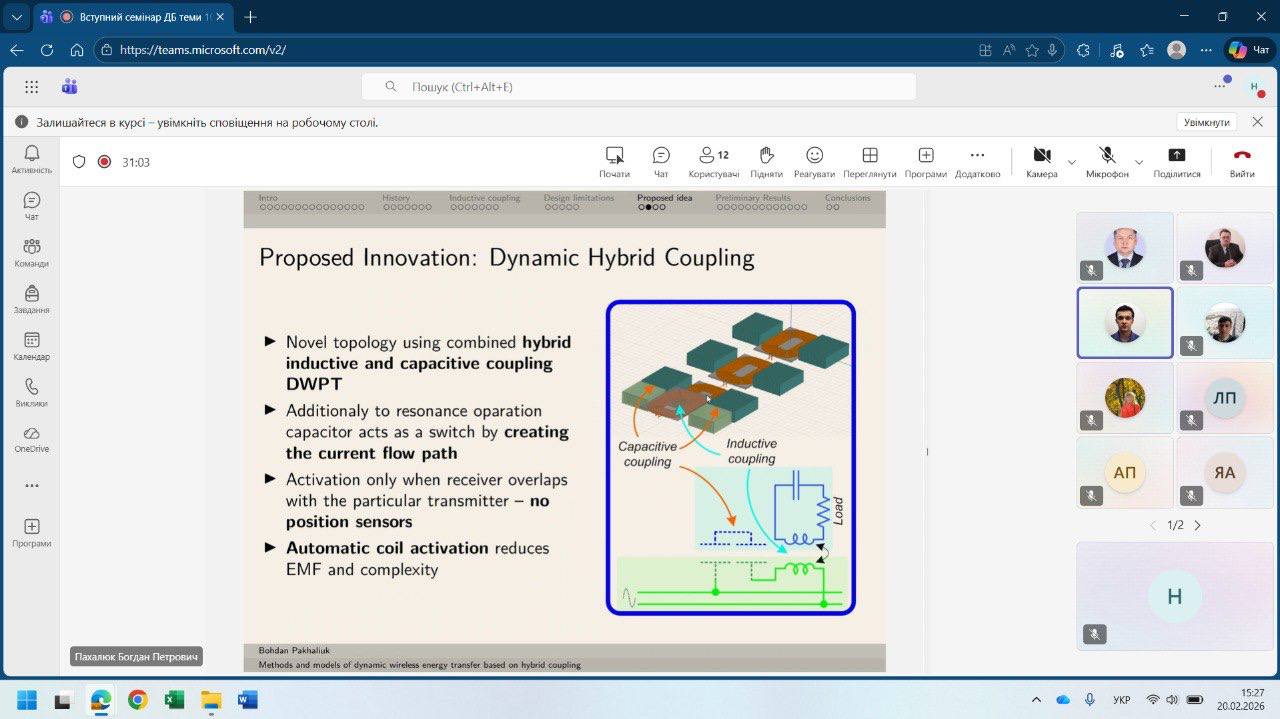Expand camera options dropdown arrow
The width and height of the screenshot is (1280, 719).
point(1072,162)
